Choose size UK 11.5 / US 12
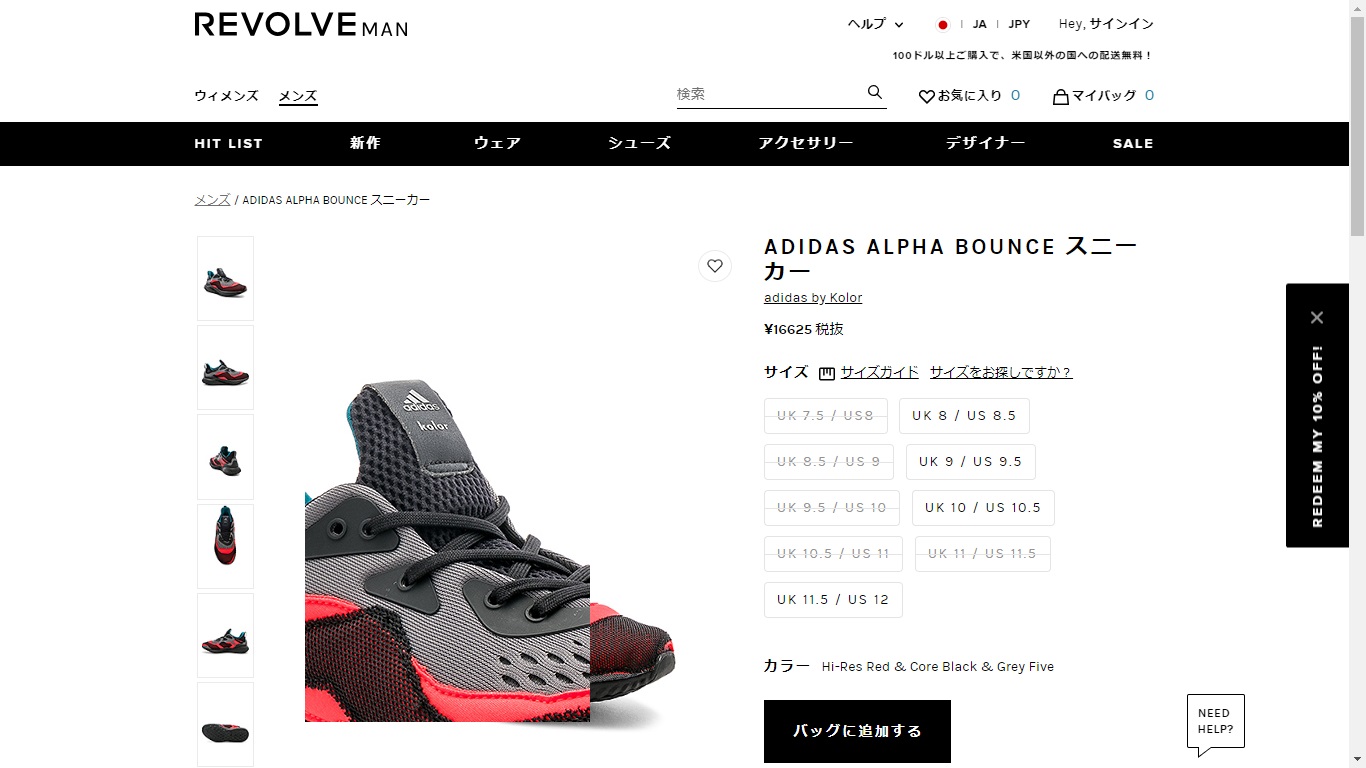 click(x=833, y=600)
